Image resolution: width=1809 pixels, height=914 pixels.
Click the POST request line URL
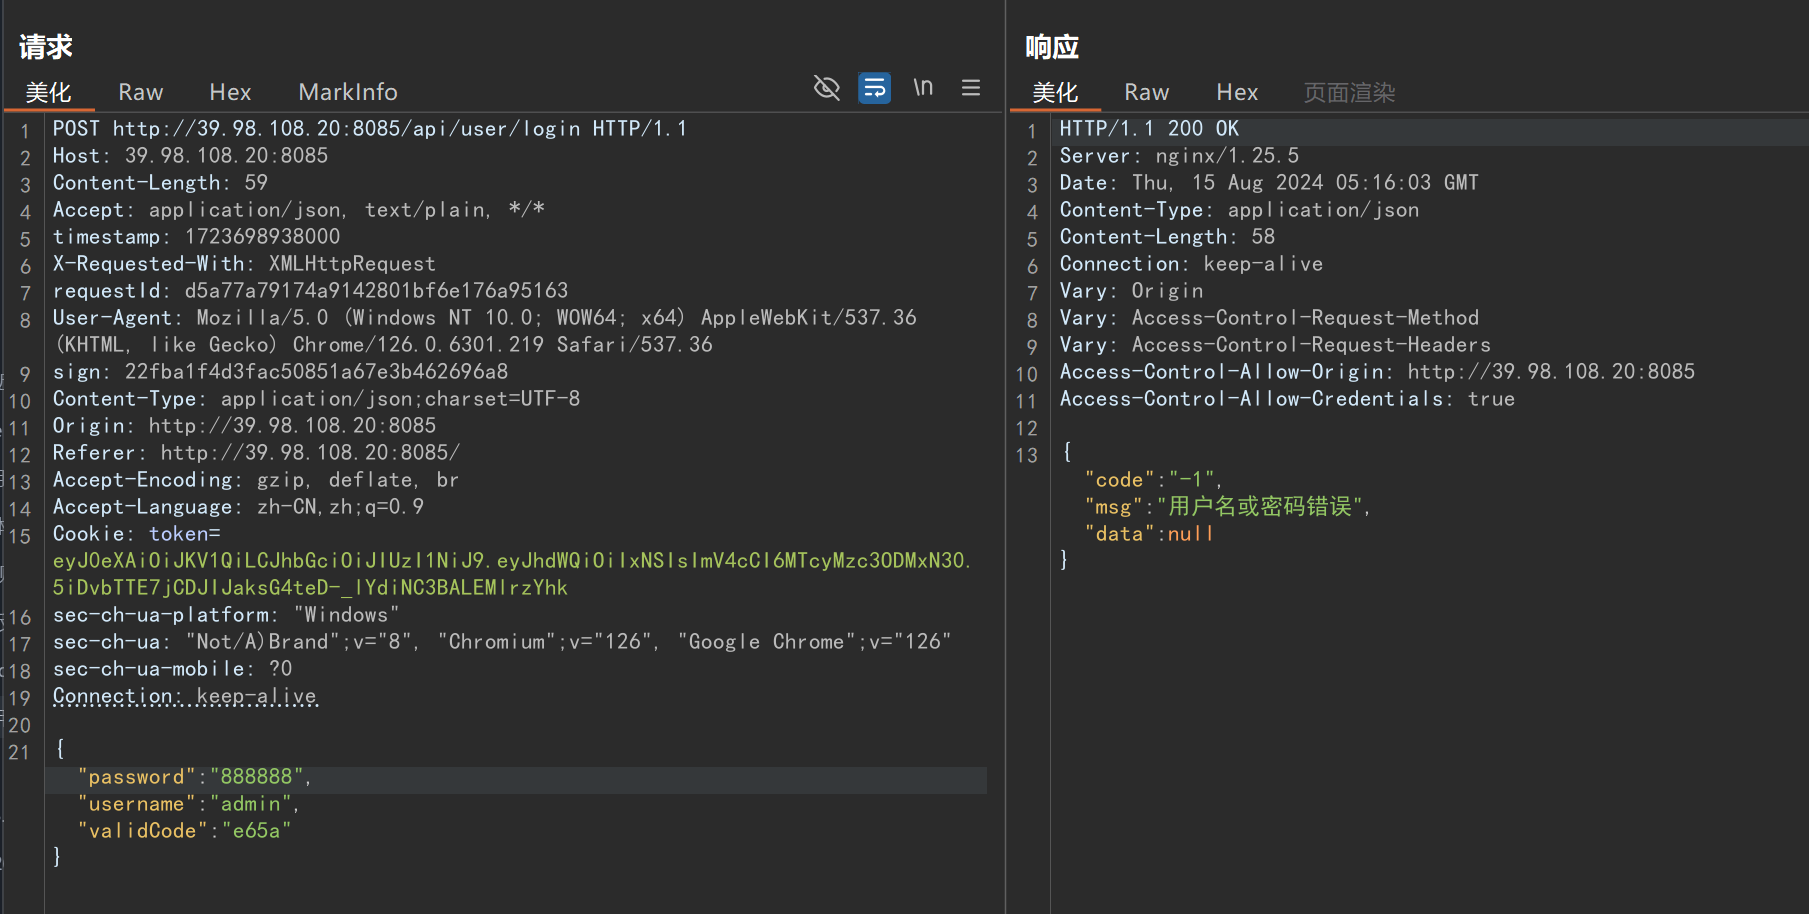[x=346, y=129]
